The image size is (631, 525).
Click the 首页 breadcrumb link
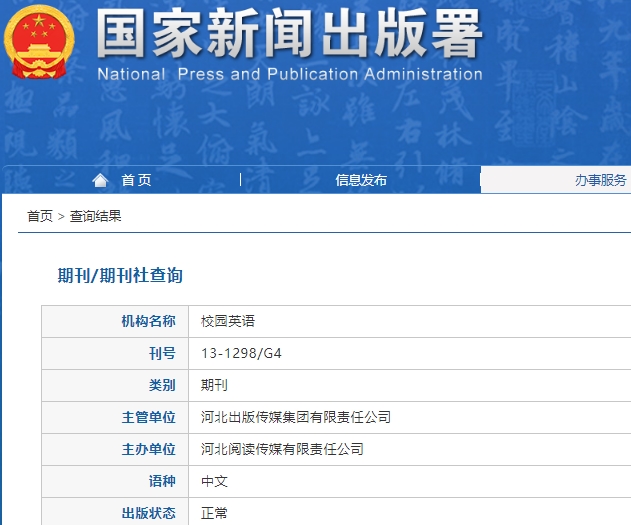coord(40,216)
